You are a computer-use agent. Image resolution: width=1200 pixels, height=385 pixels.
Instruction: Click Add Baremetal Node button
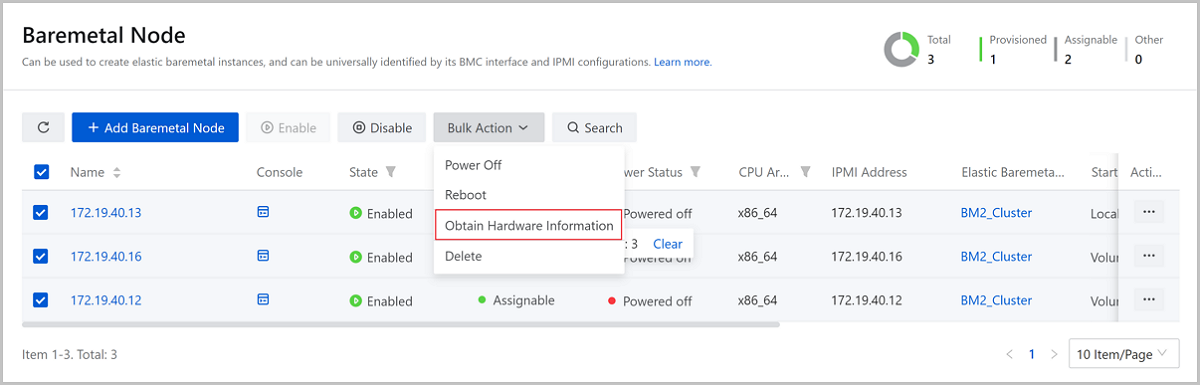155,128
